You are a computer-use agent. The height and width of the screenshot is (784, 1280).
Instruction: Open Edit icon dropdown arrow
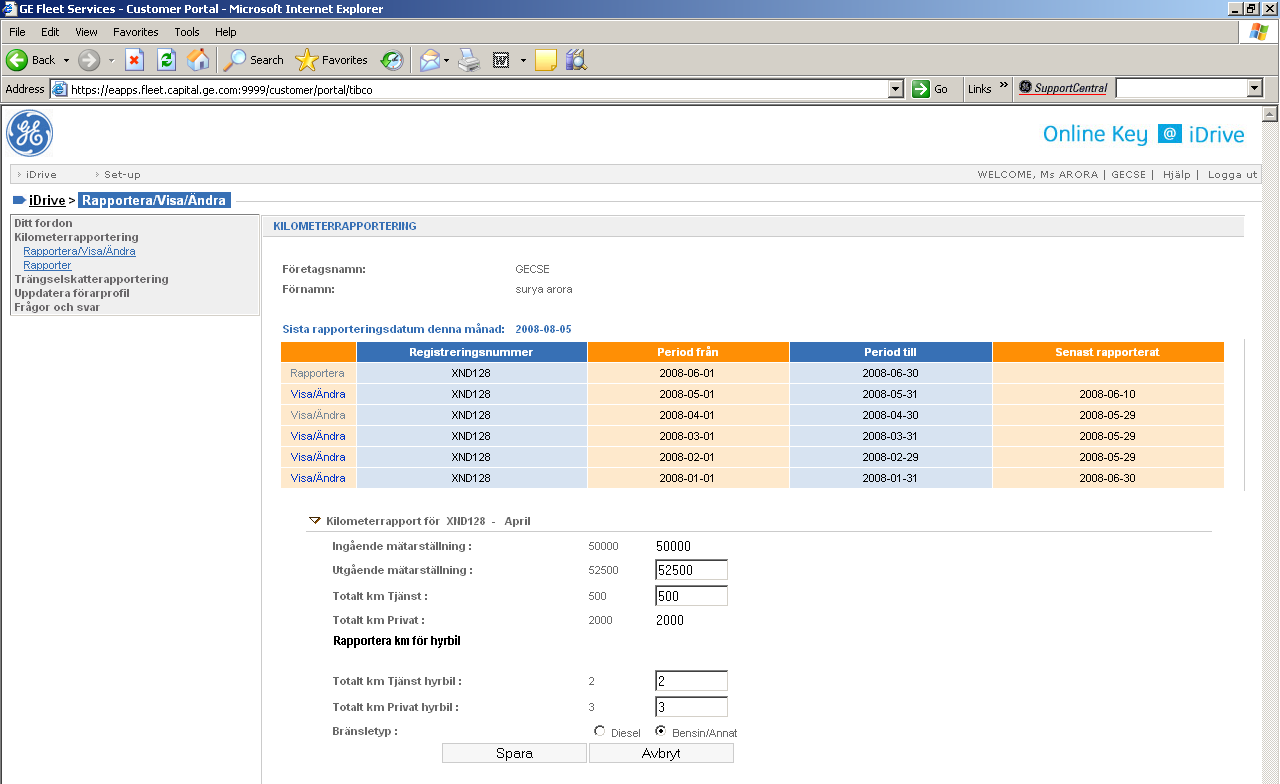(523, 60)
